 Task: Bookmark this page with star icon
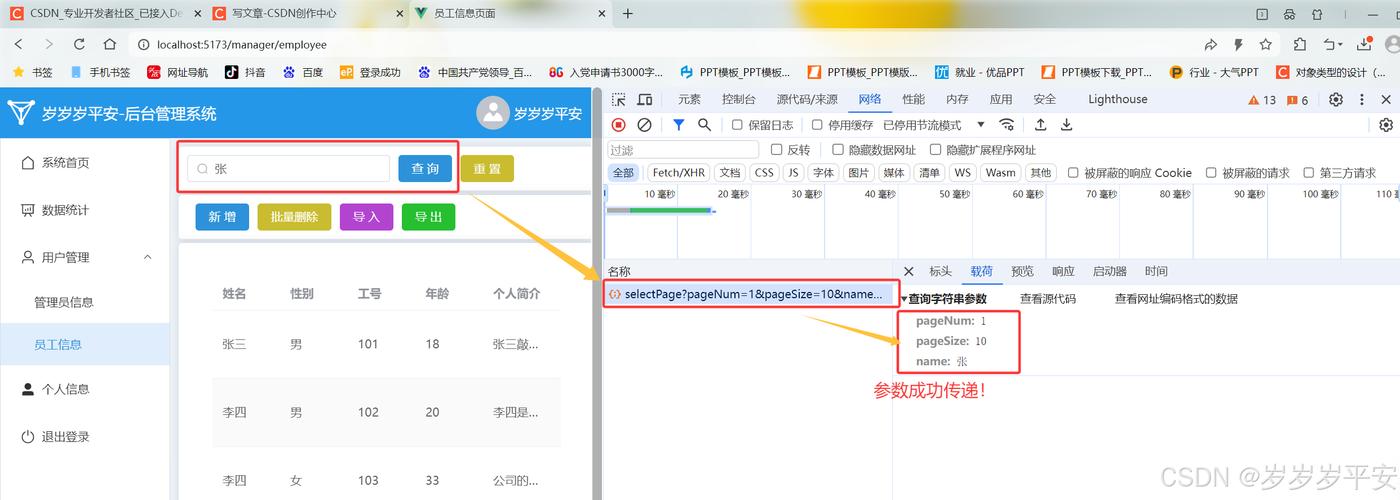click(x=1266, y=44)
